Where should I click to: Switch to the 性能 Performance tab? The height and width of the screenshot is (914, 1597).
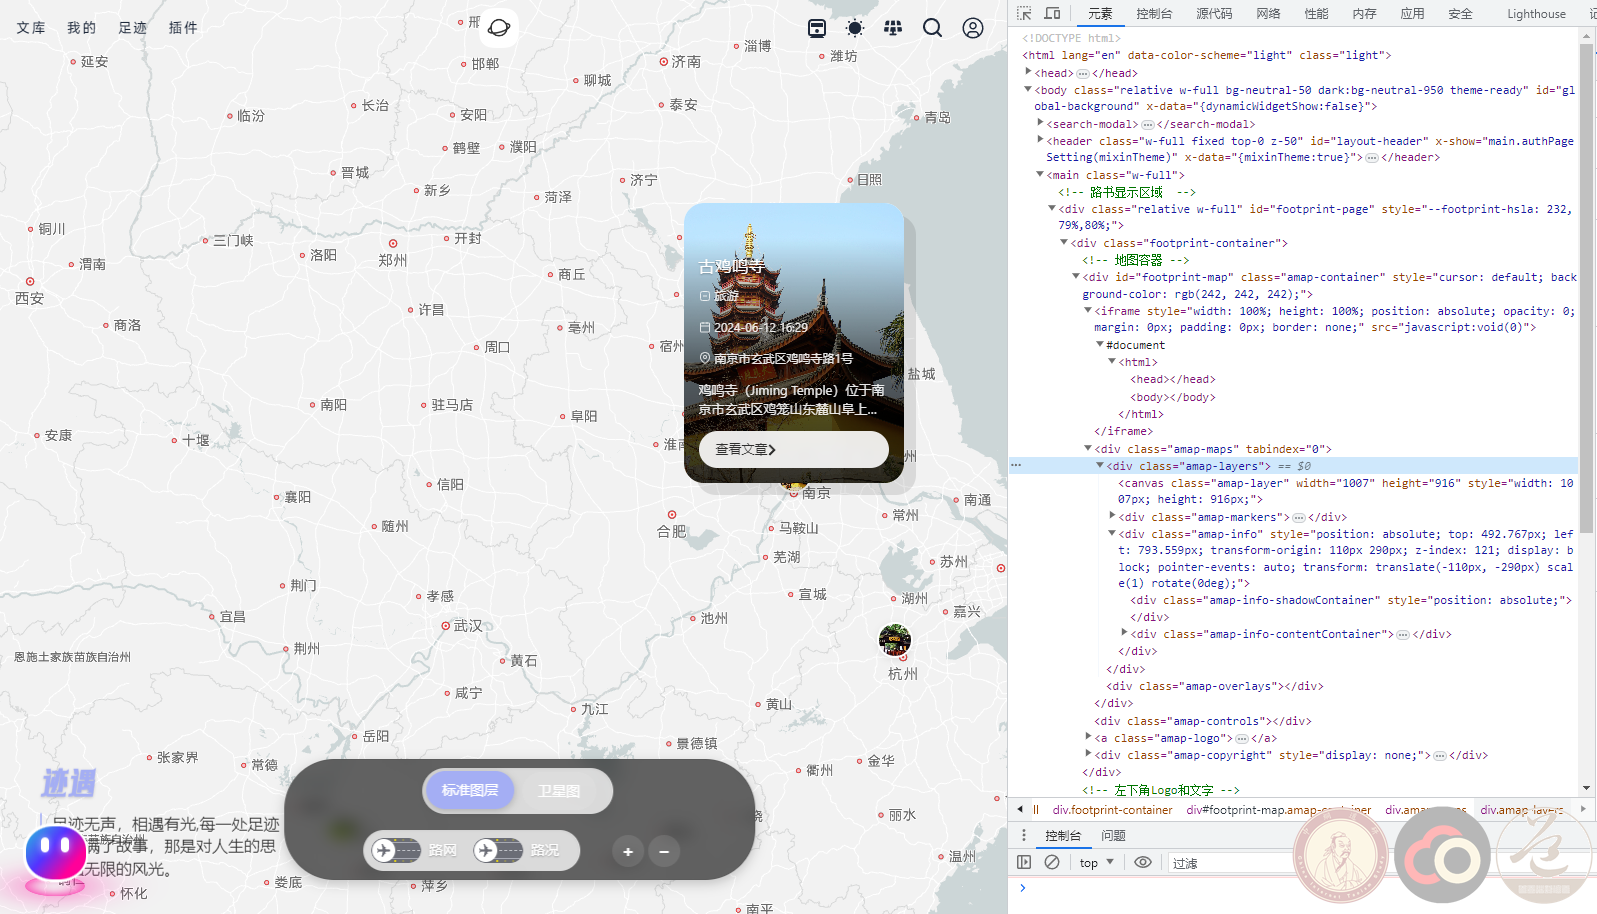[x=1316, y=13]
